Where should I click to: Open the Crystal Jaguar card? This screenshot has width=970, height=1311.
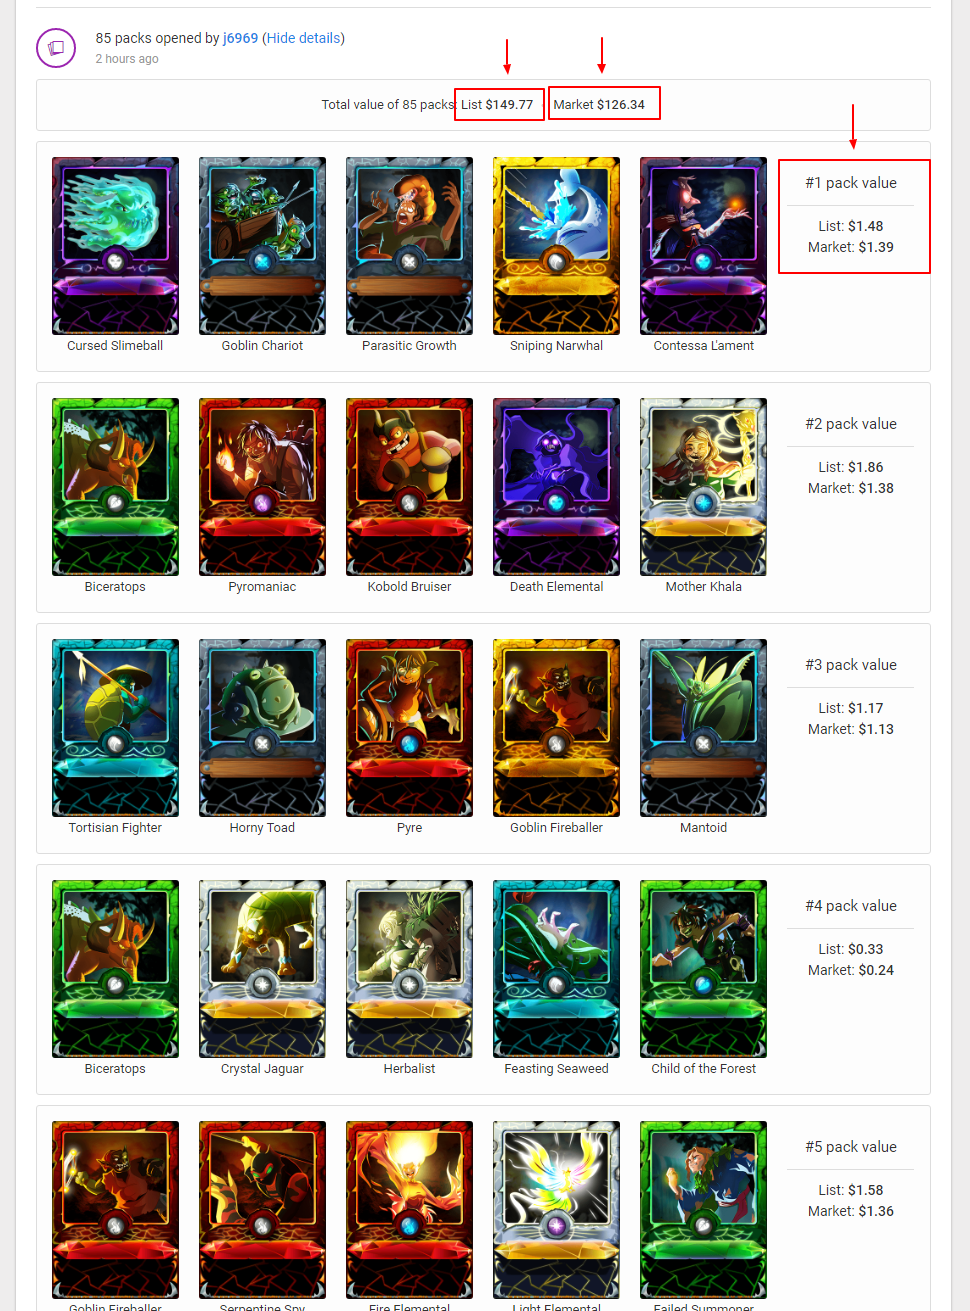click(x=262, y=969)
